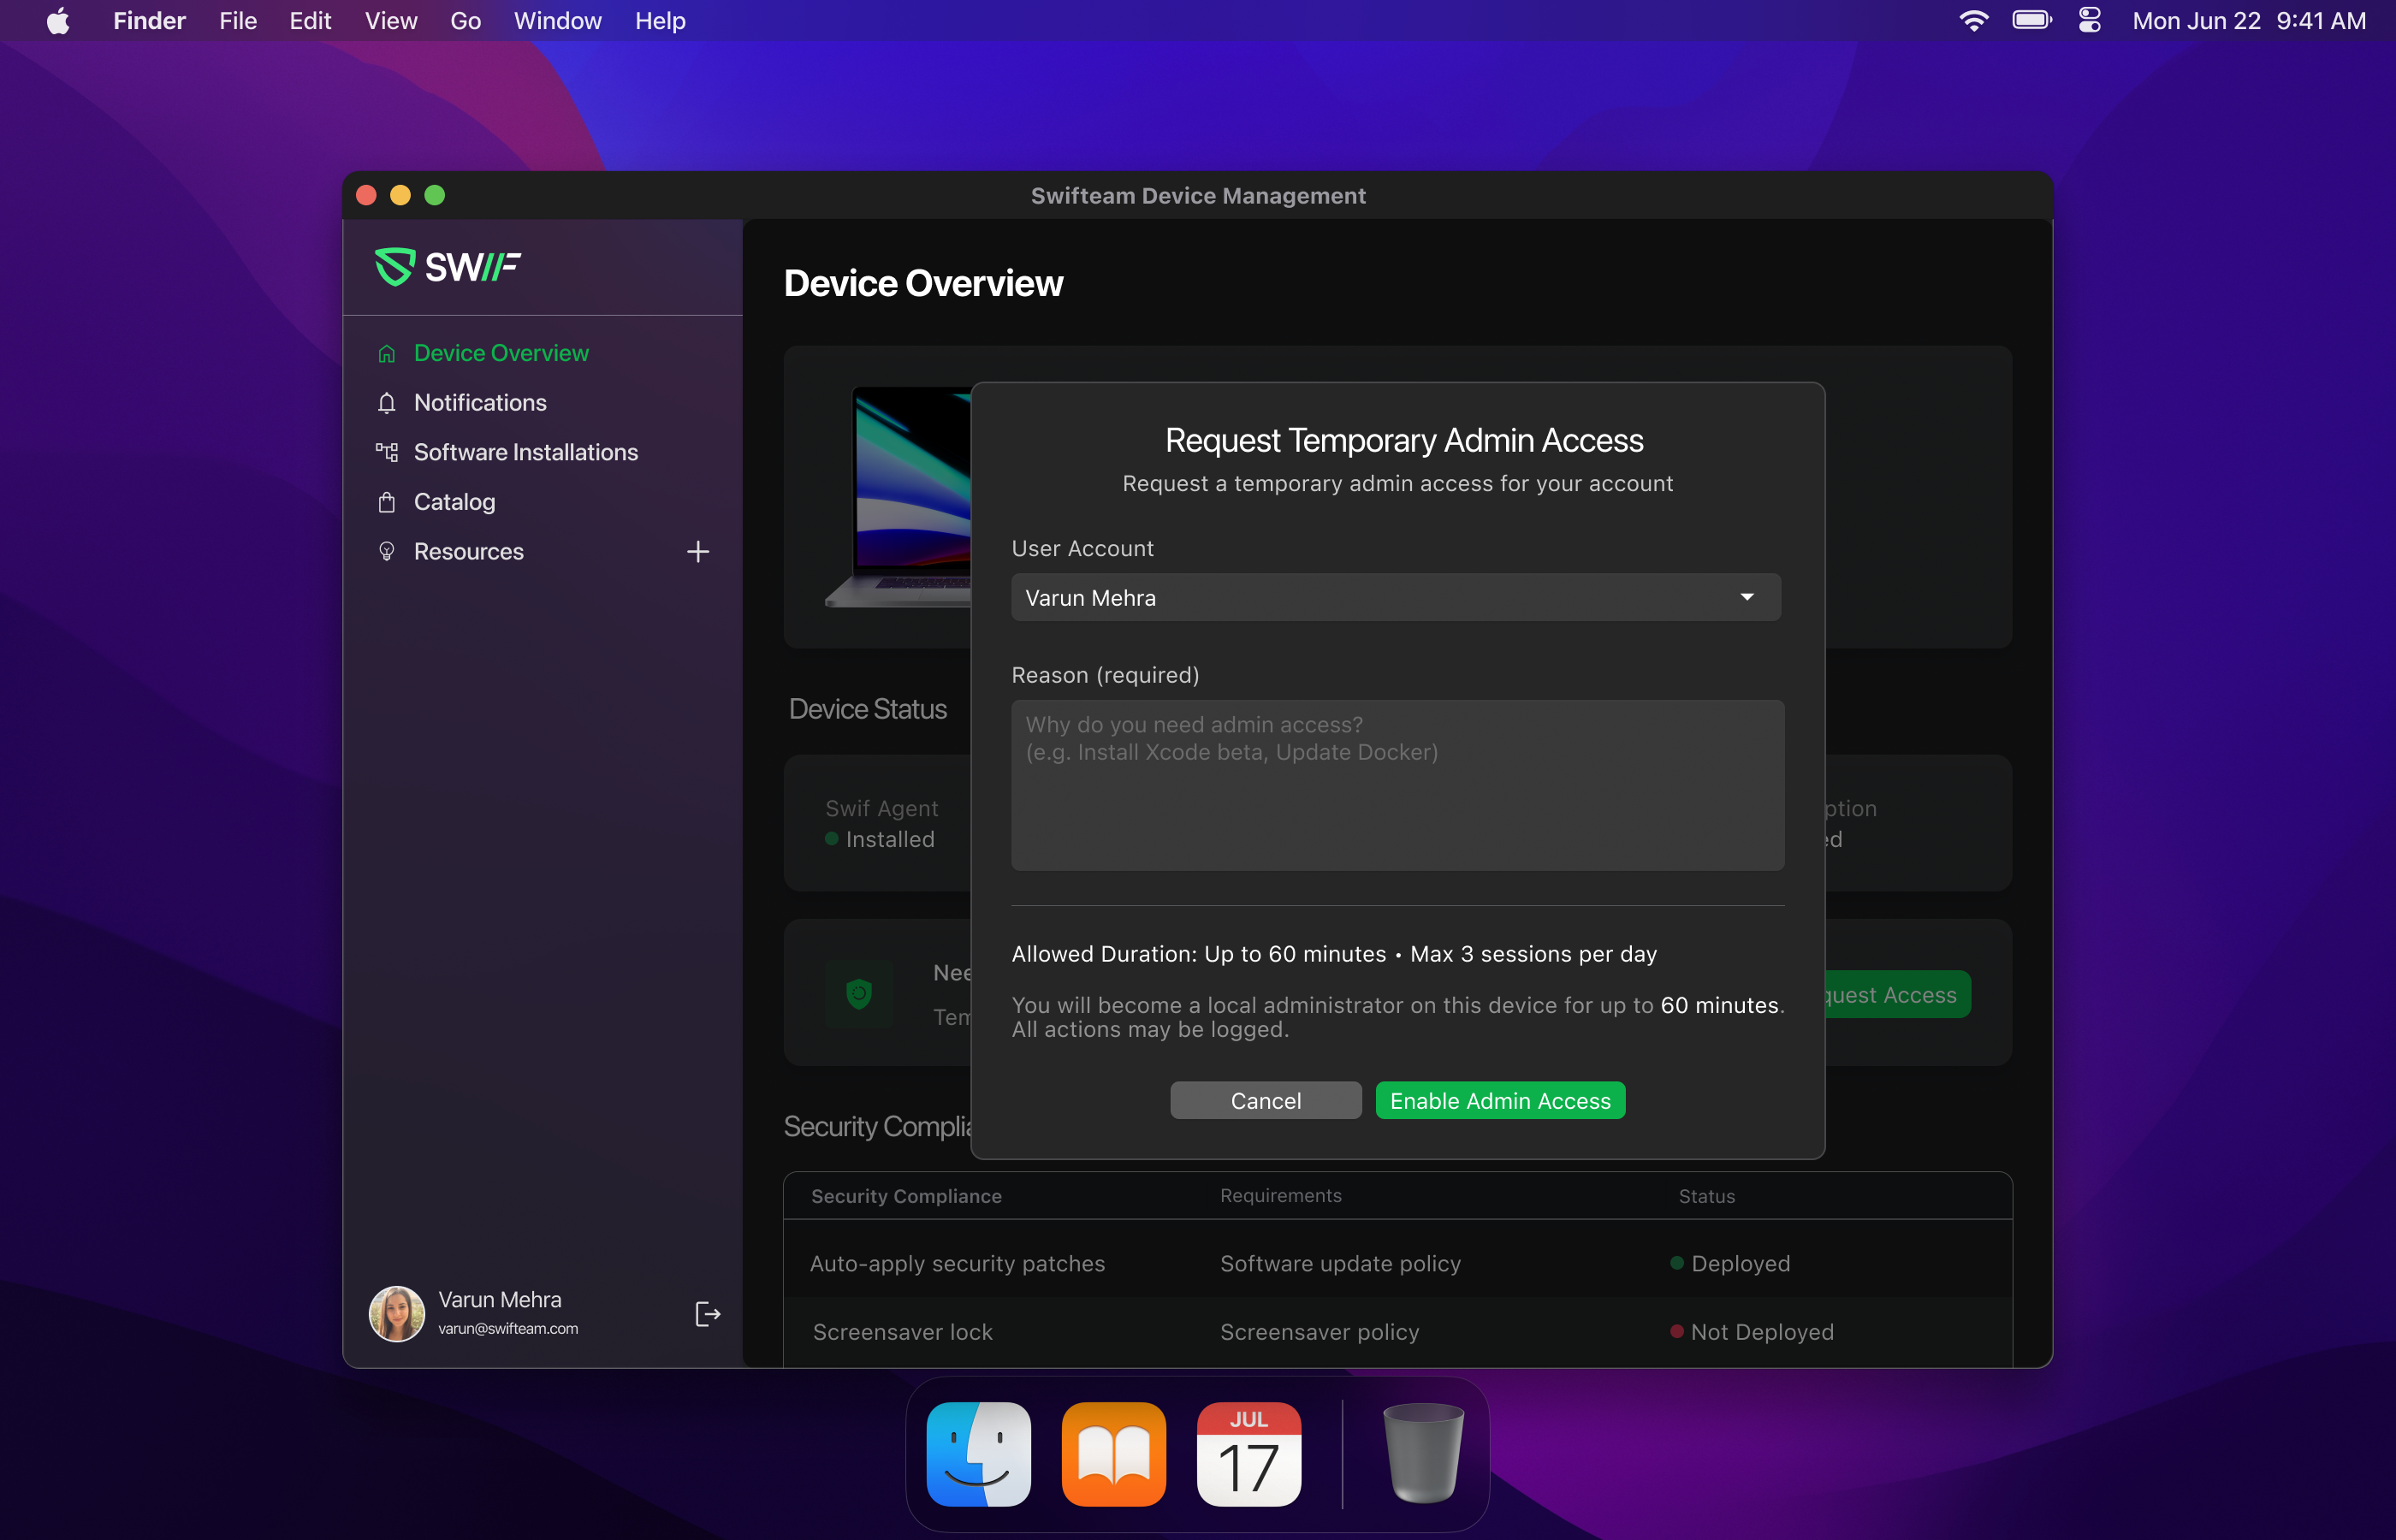Click the Catalog bag icon

[386, 502]
